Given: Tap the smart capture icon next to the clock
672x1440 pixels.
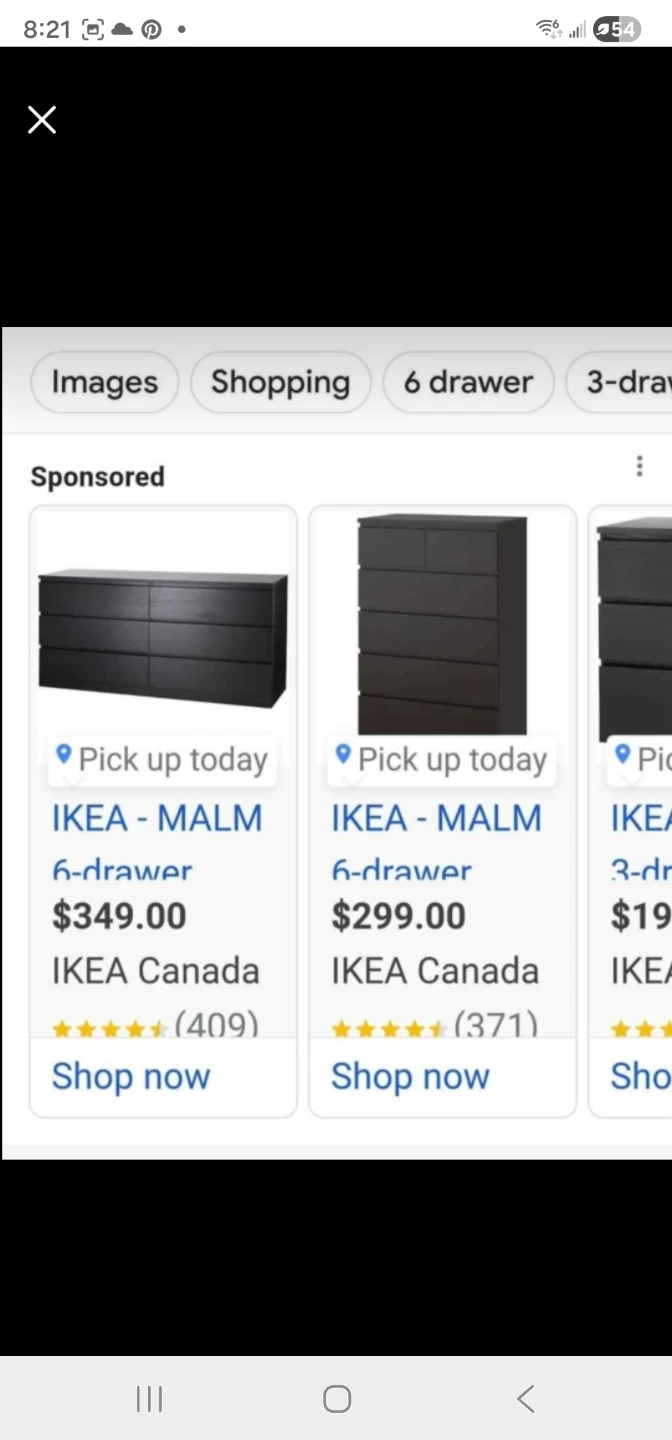Looking at the screenshot, I should (x=91, y=29).
